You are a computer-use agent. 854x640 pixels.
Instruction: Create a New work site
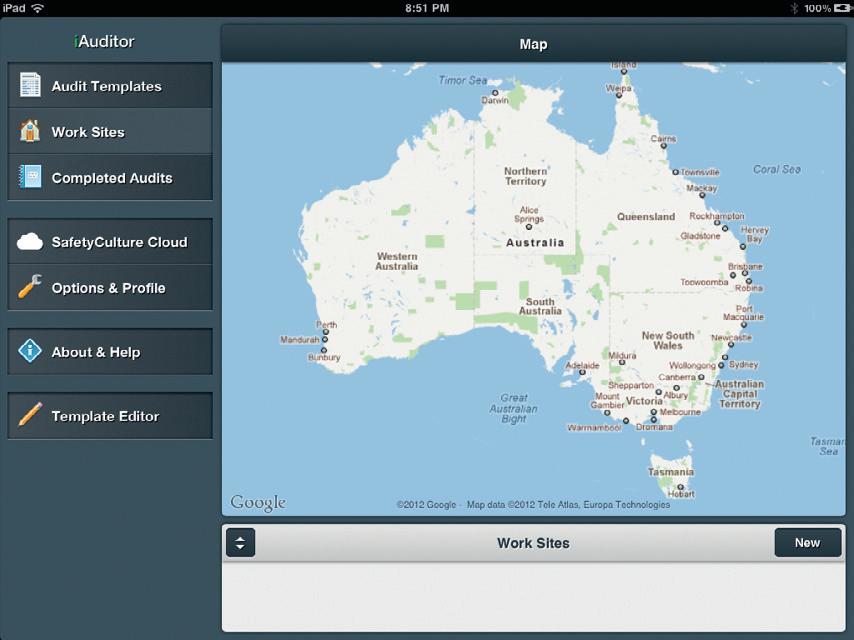pos(808,543)
